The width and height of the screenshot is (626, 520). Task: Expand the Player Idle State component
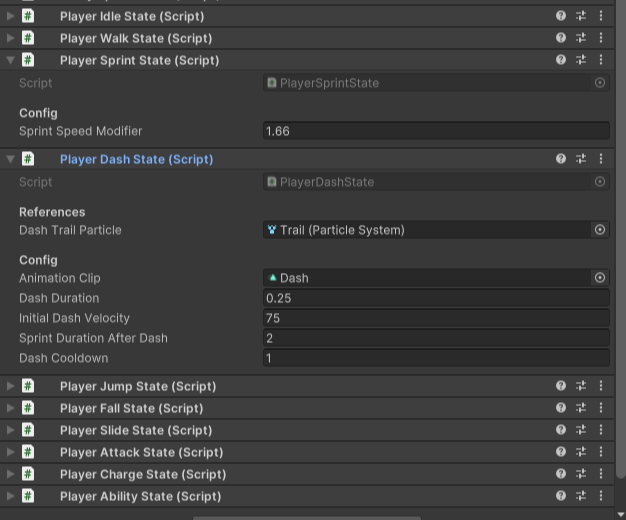tap(10, 16)
